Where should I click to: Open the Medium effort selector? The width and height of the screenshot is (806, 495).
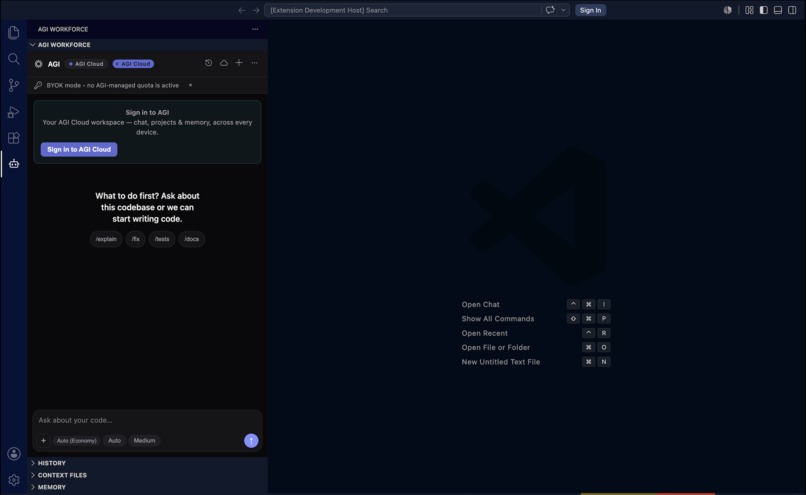(144, 441)
